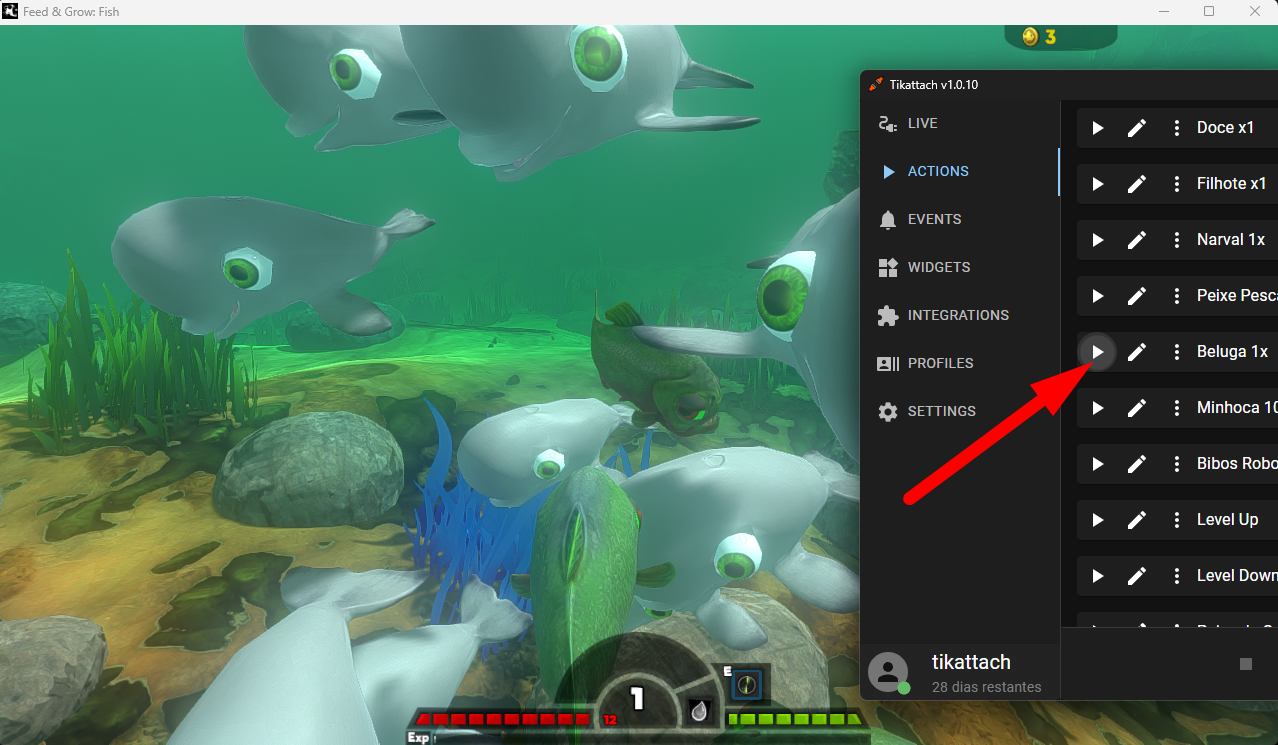Open more options for Filhote x1
This screenshot has height=745, width=1278.
click(x=1177, y=184)
